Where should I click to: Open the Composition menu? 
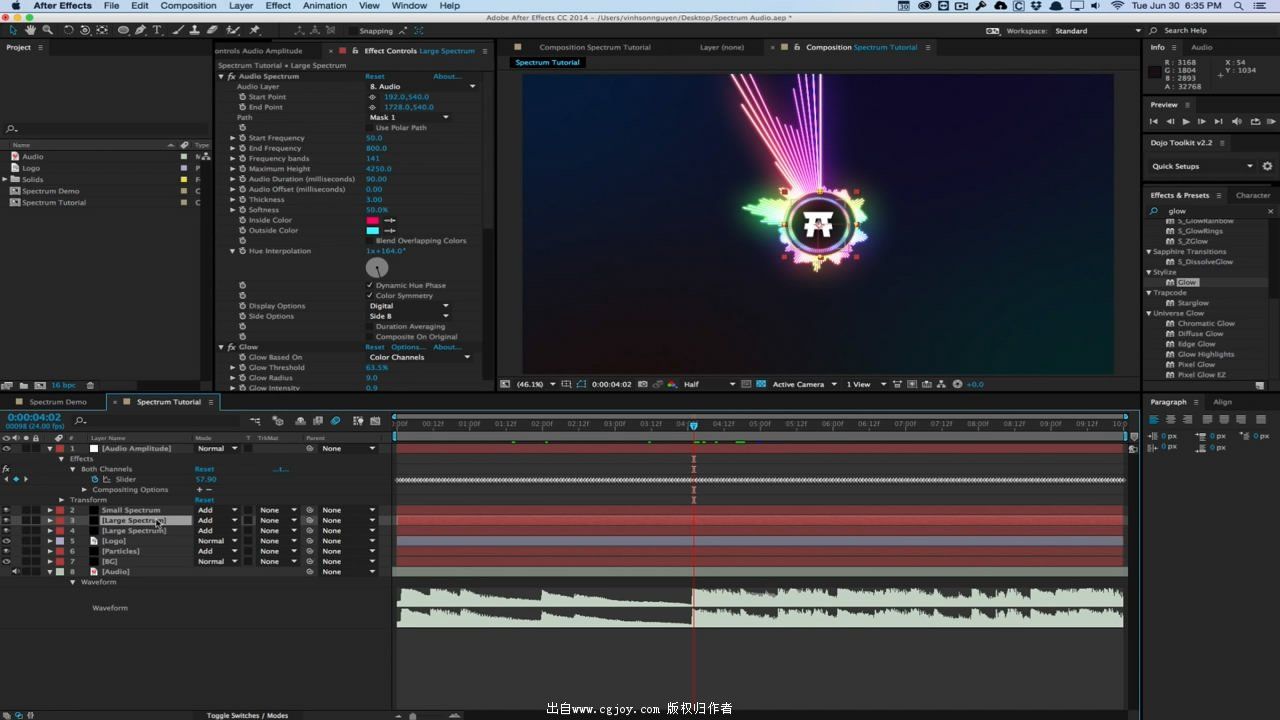point(188,6)
